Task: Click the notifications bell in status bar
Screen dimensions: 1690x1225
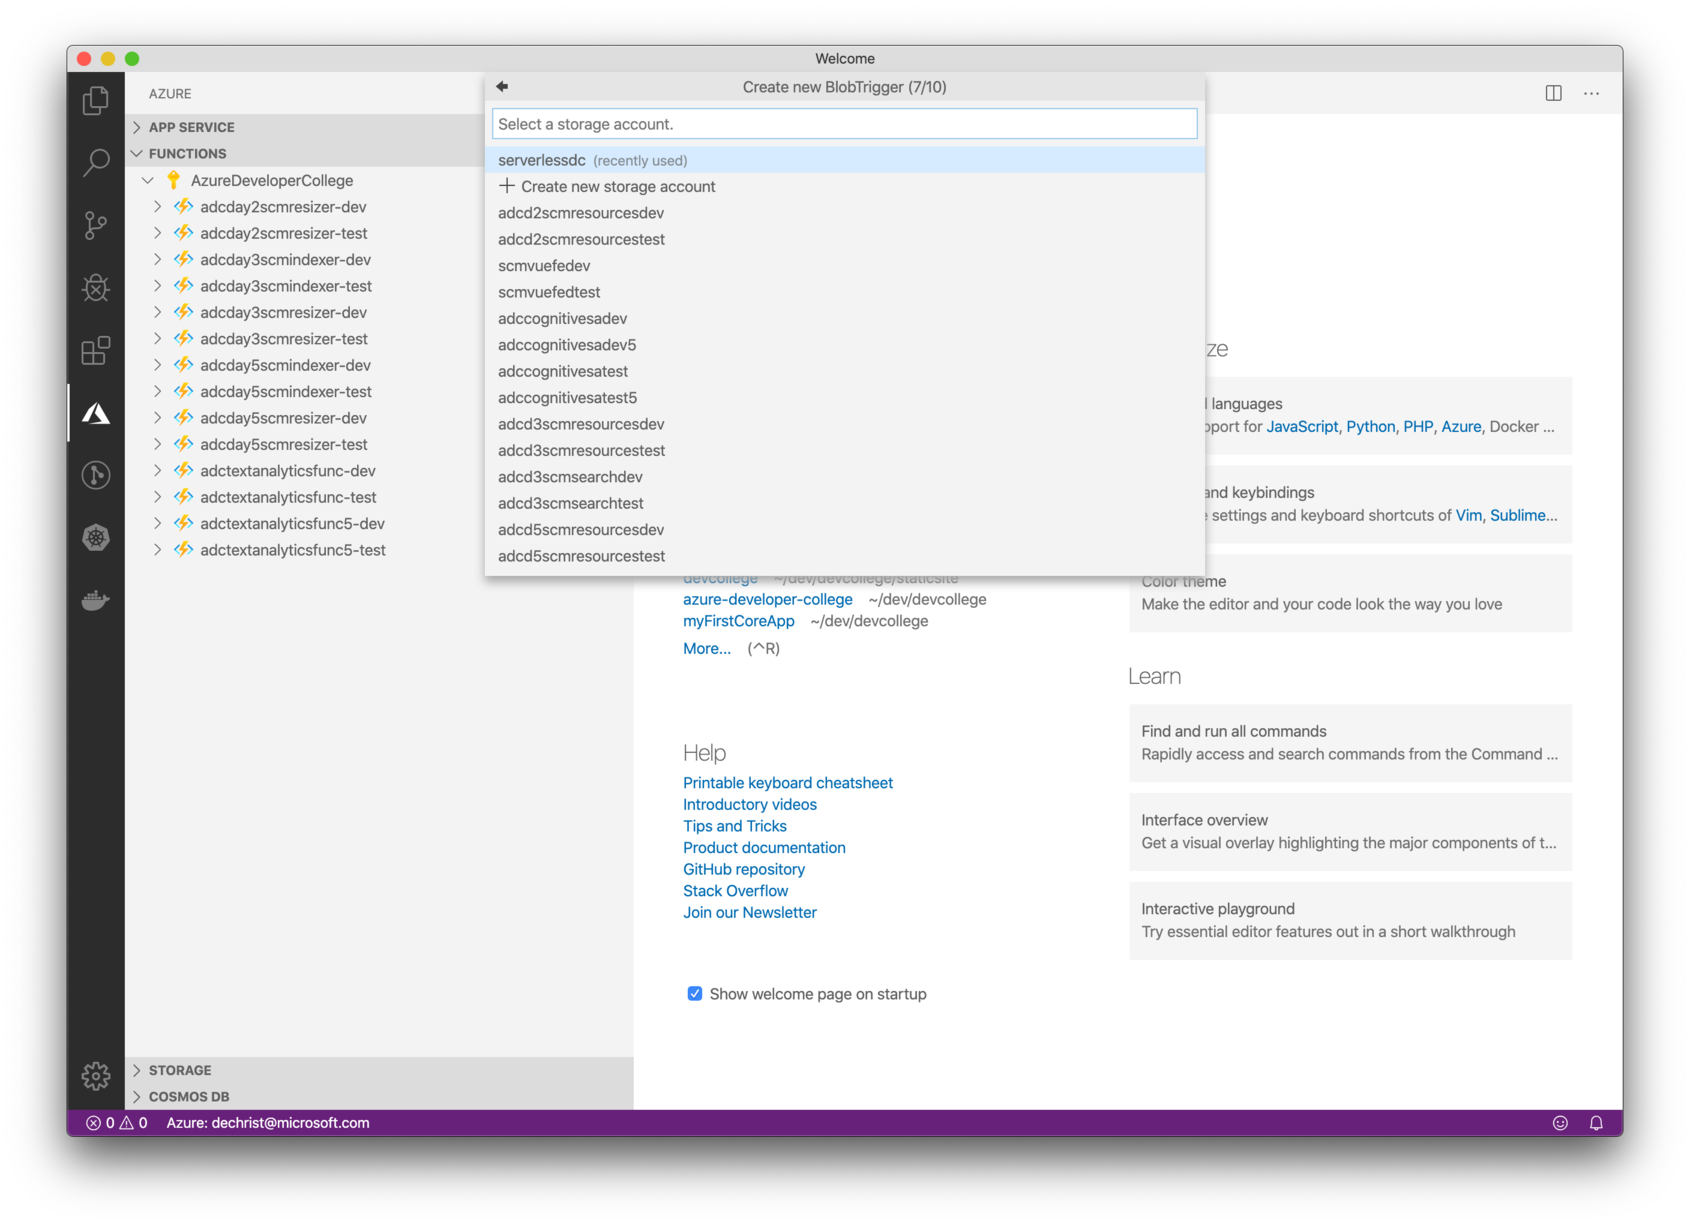Action: pos(1597,1123)
